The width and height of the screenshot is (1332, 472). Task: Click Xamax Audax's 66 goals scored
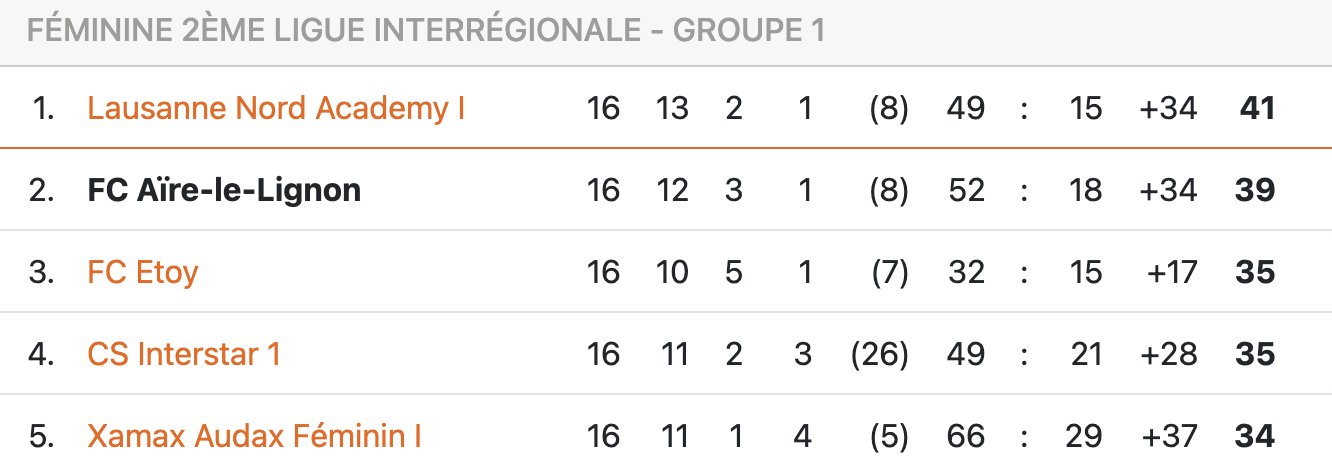(966, 436)
